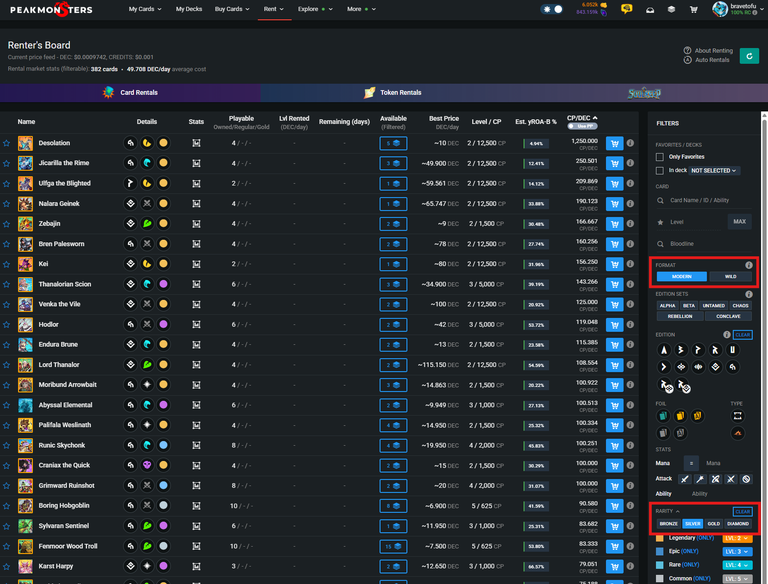Toggle the Use PP switch under CP/DEC
Screen dimensions: 768x584
click(582, 126)
